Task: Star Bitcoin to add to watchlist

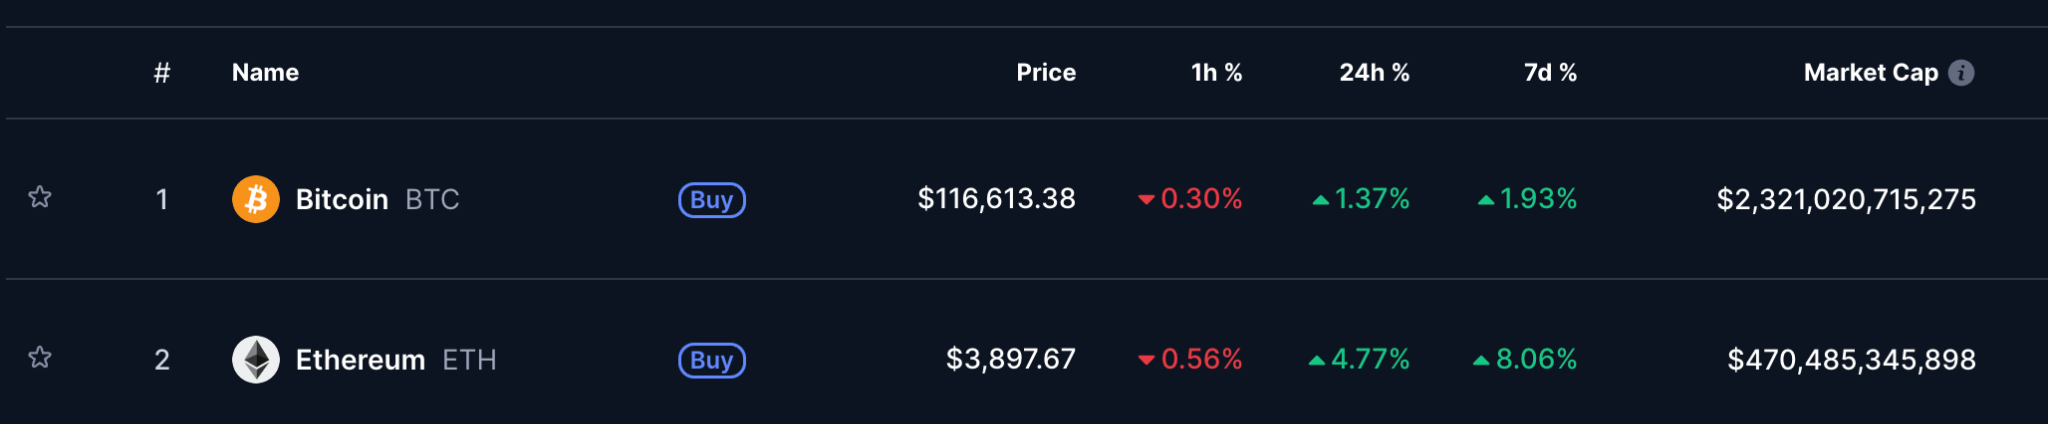Action: [39, 197]
